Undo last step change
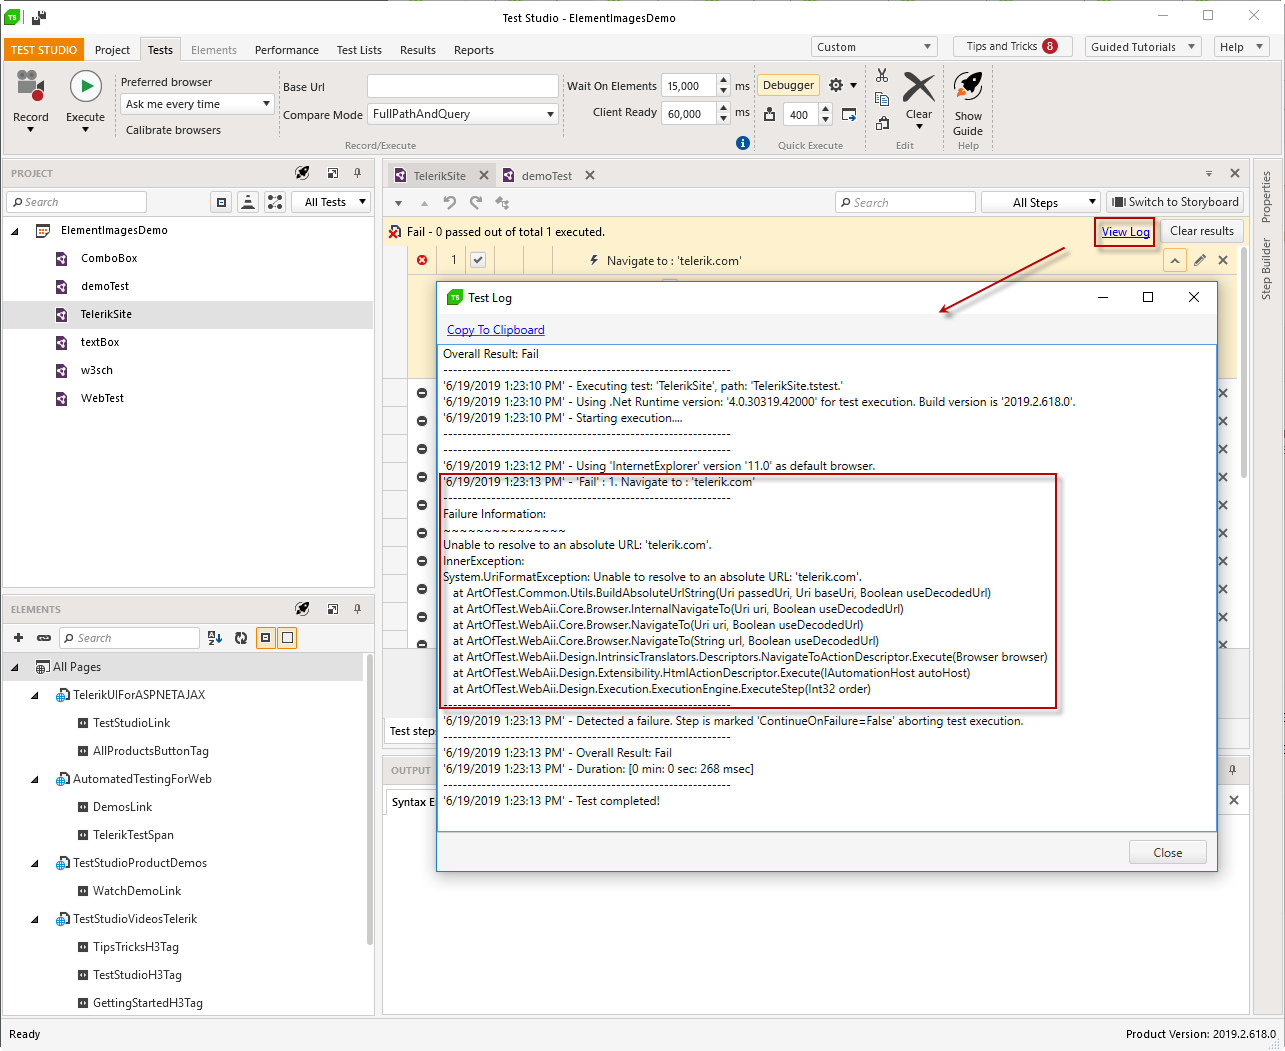1285x1051 pixels. tap(450, 203)
